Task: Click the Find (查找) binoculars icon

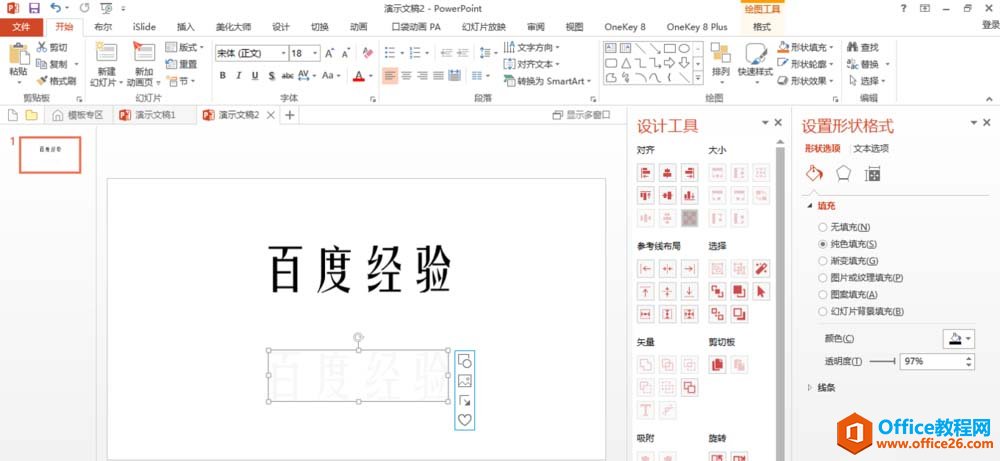Action: [851, 47]
